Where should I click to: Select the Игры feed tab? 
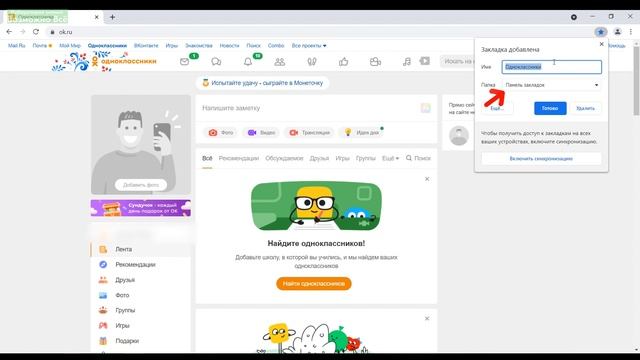tap(342, 158)
